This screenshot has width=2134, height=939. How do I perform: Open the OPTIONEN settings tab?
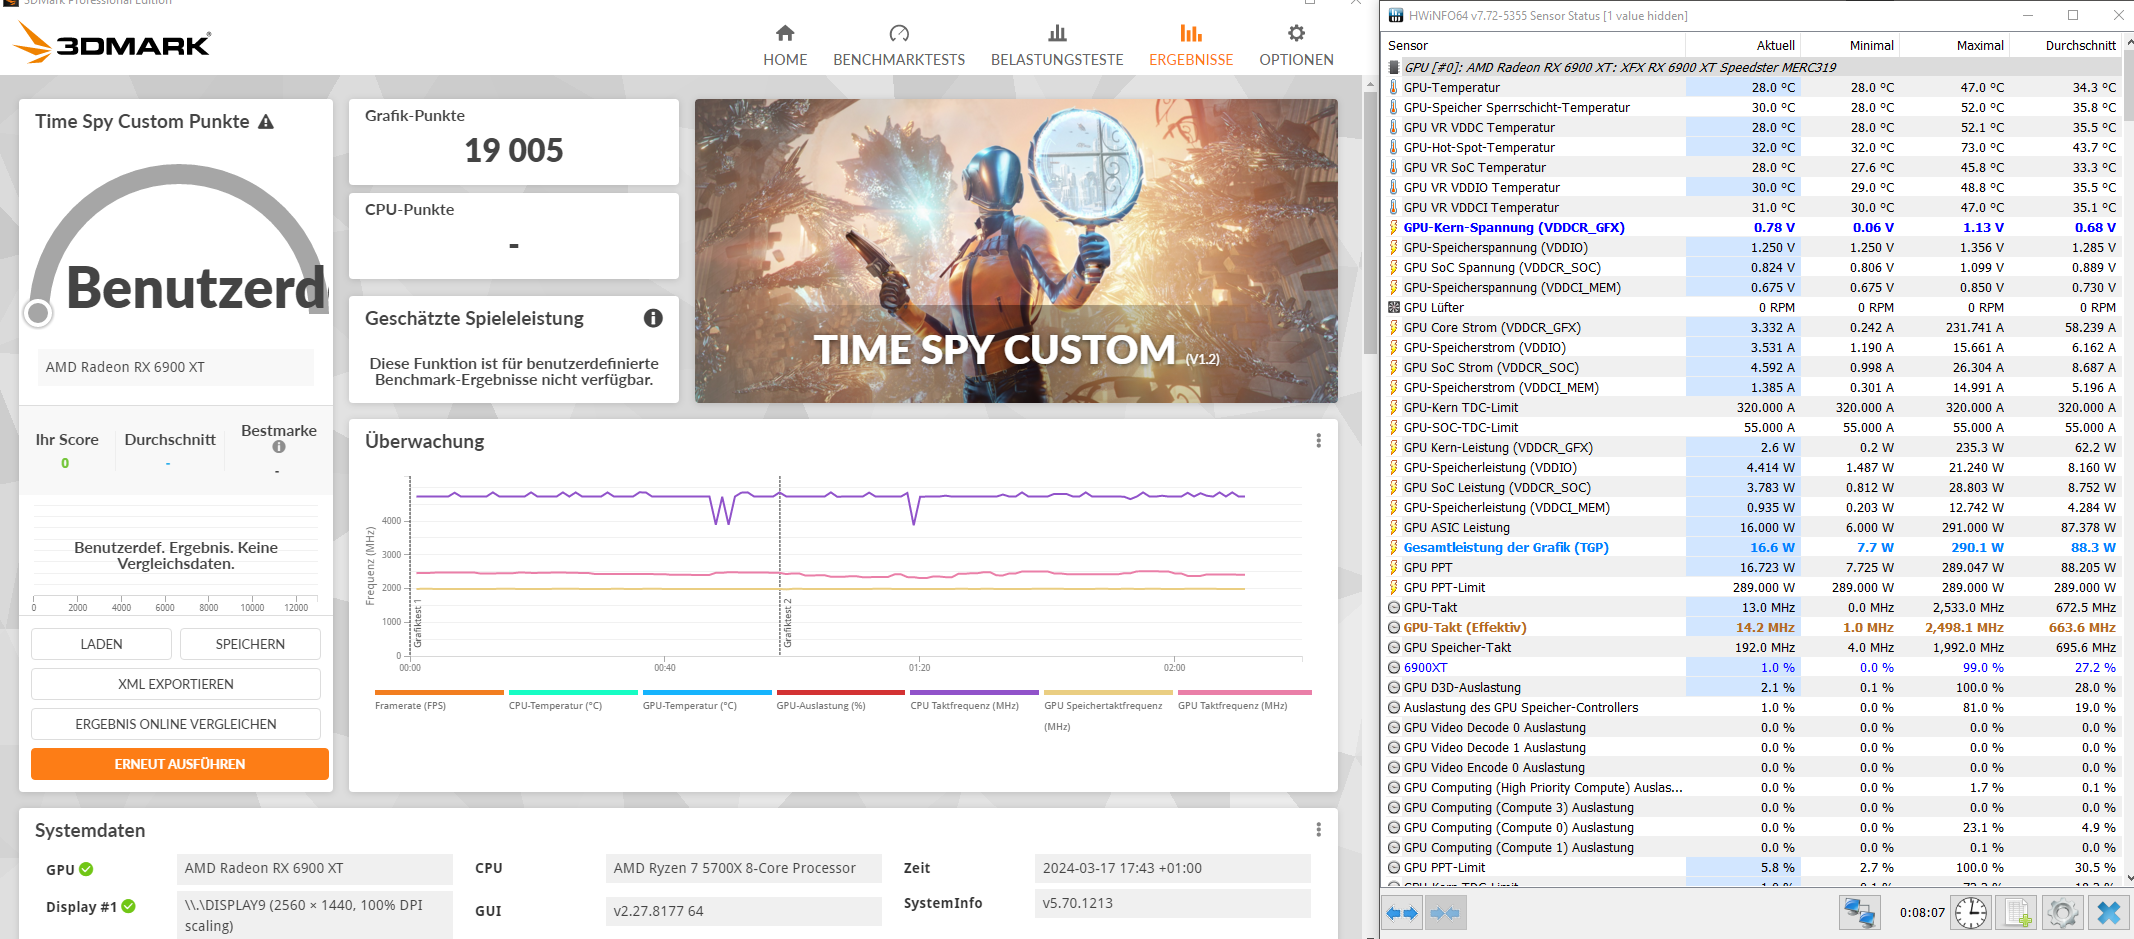coord(1296,46)
